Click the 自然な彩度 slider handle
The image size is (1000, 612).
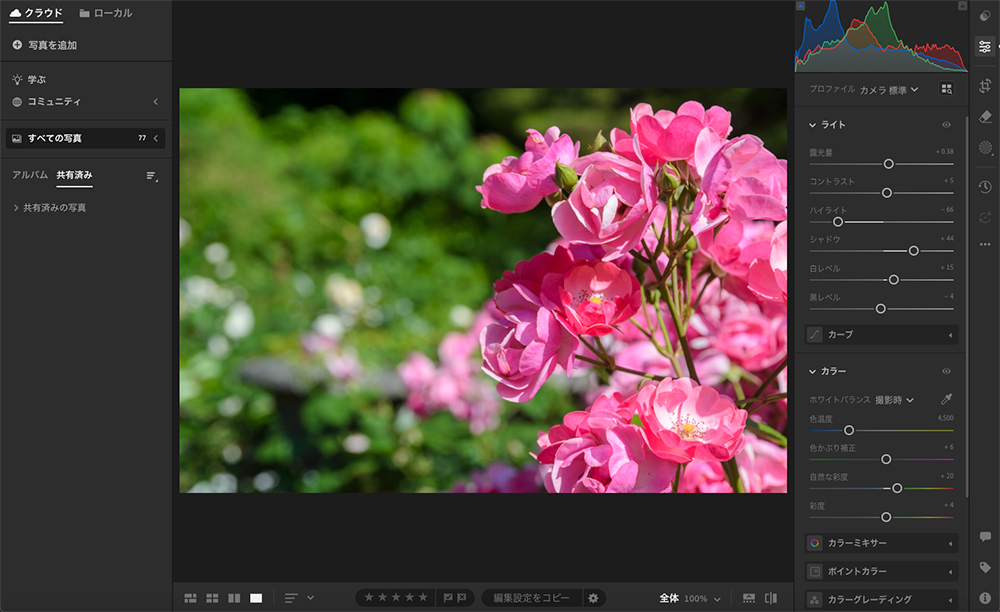(x=897, y=488)
